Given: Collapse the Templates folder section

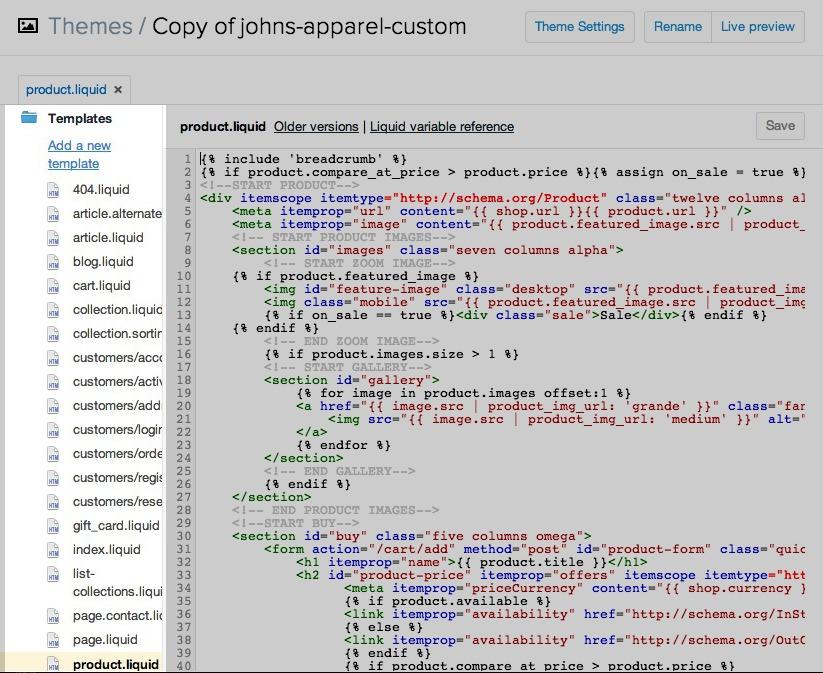Looking at the screenshot, I should pyautogui.click(x=79, y=118).
